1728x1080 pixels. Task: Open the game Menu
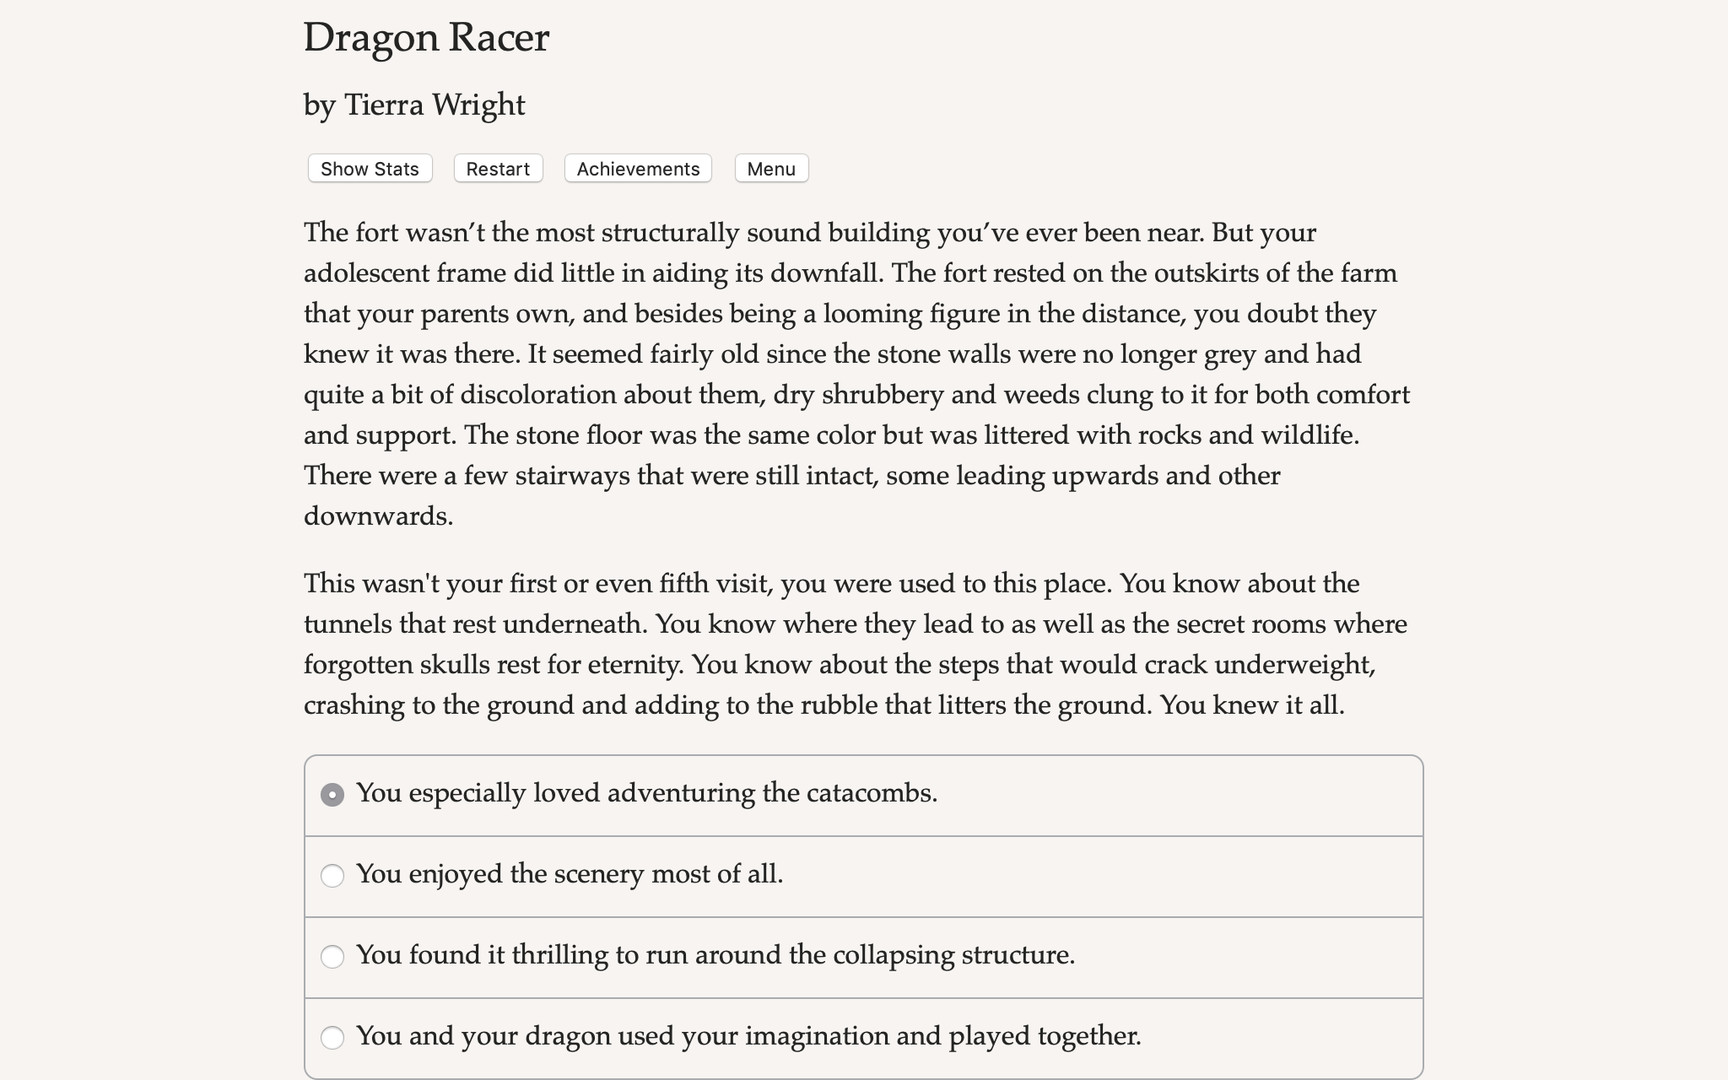tap(770, 168)
